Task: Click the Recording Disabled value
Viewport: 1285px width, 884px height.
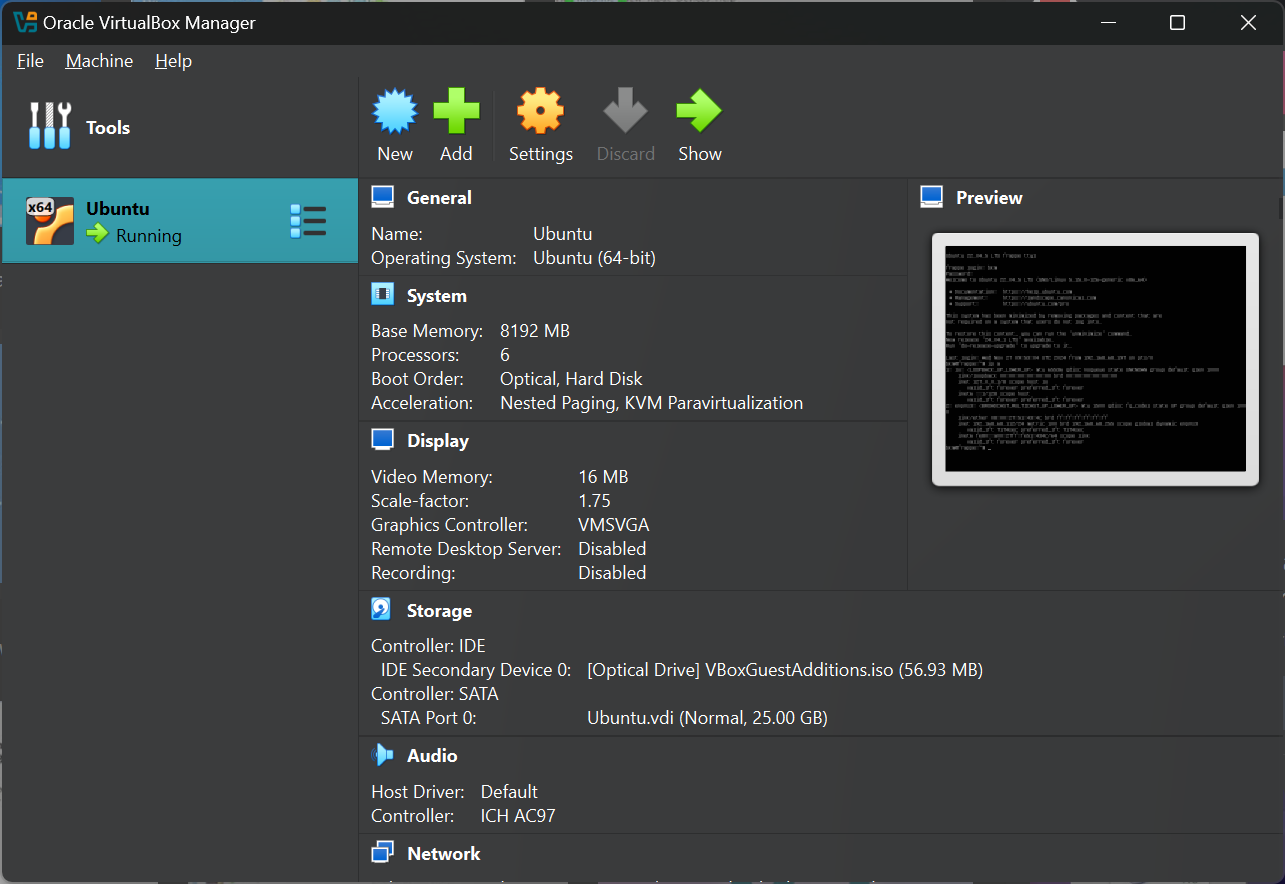Action: coord(612,573)
